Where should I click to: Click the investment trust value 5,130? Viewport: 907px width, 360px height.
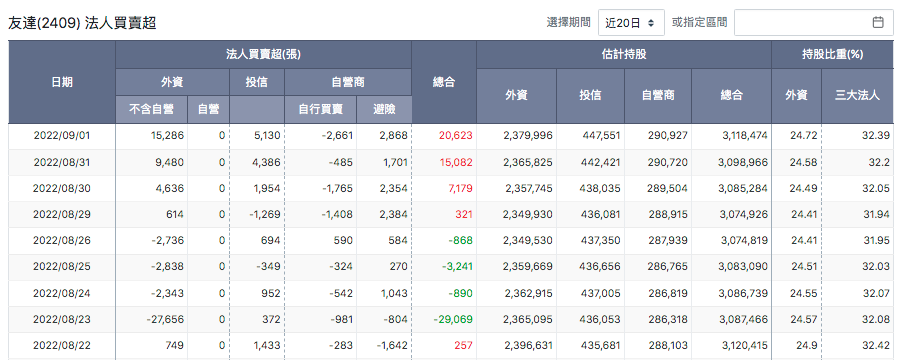(267, 136)
